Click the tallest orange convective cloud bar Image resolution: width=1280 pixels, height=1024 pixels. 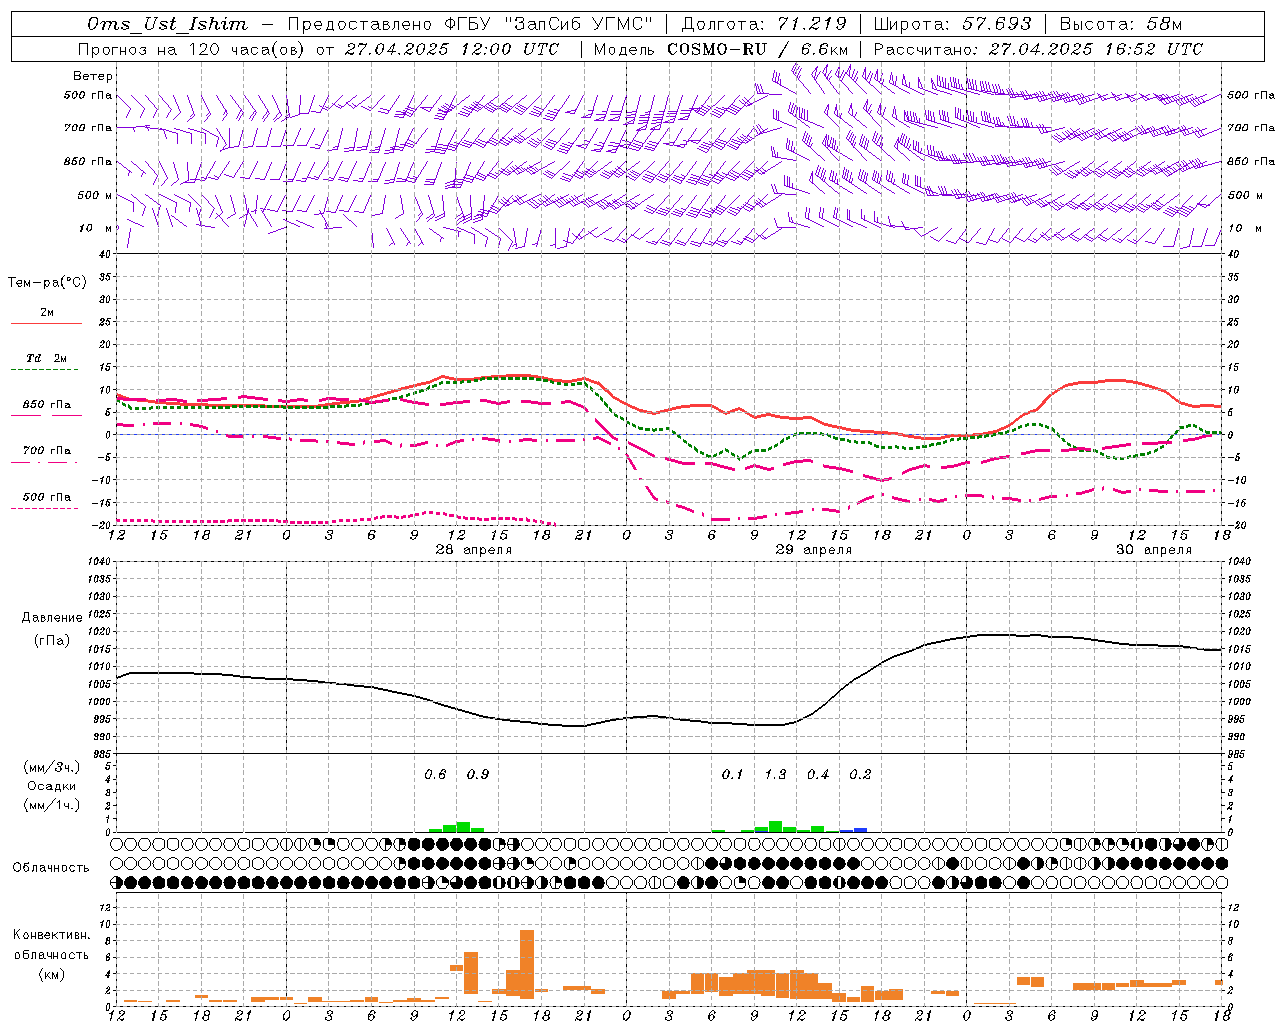[527, 964]
